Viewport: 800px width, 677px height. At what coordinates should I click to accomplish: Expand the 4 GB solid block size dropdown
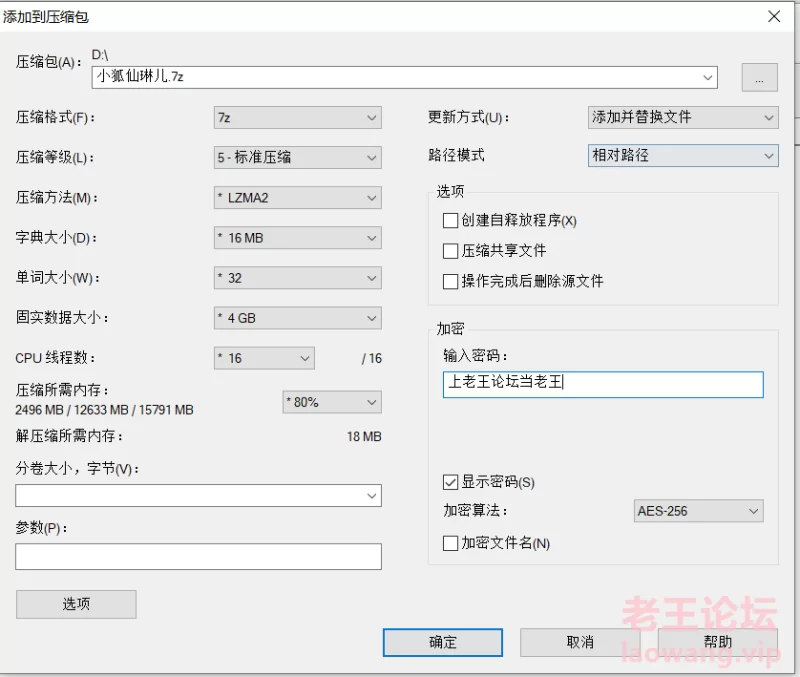(x=297, y=318)
